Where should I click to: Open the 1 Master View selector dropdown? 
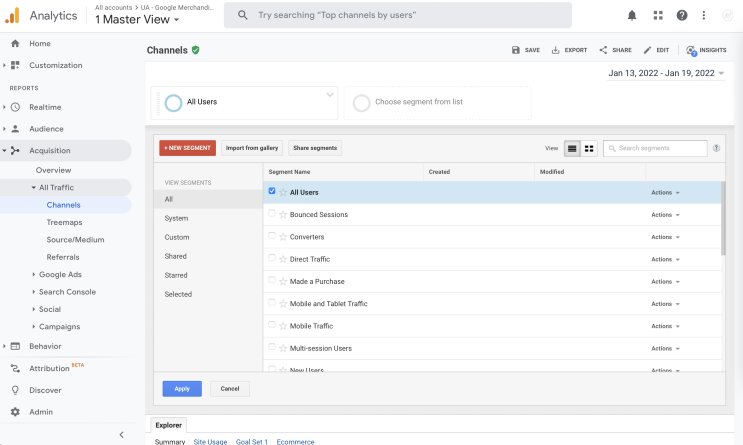point(137,19)
